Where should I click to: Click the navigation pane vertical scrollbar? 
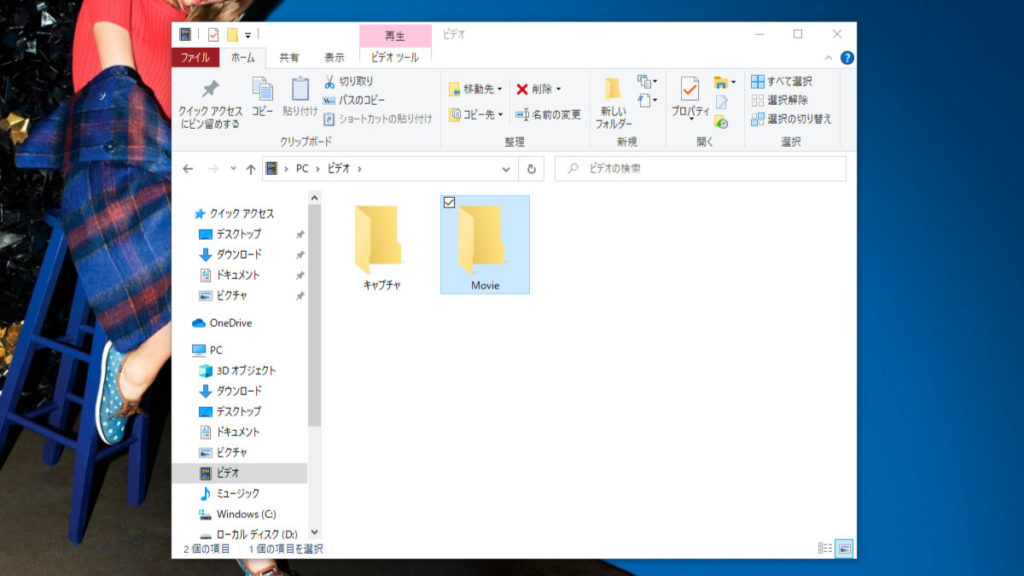pos(314,320)
